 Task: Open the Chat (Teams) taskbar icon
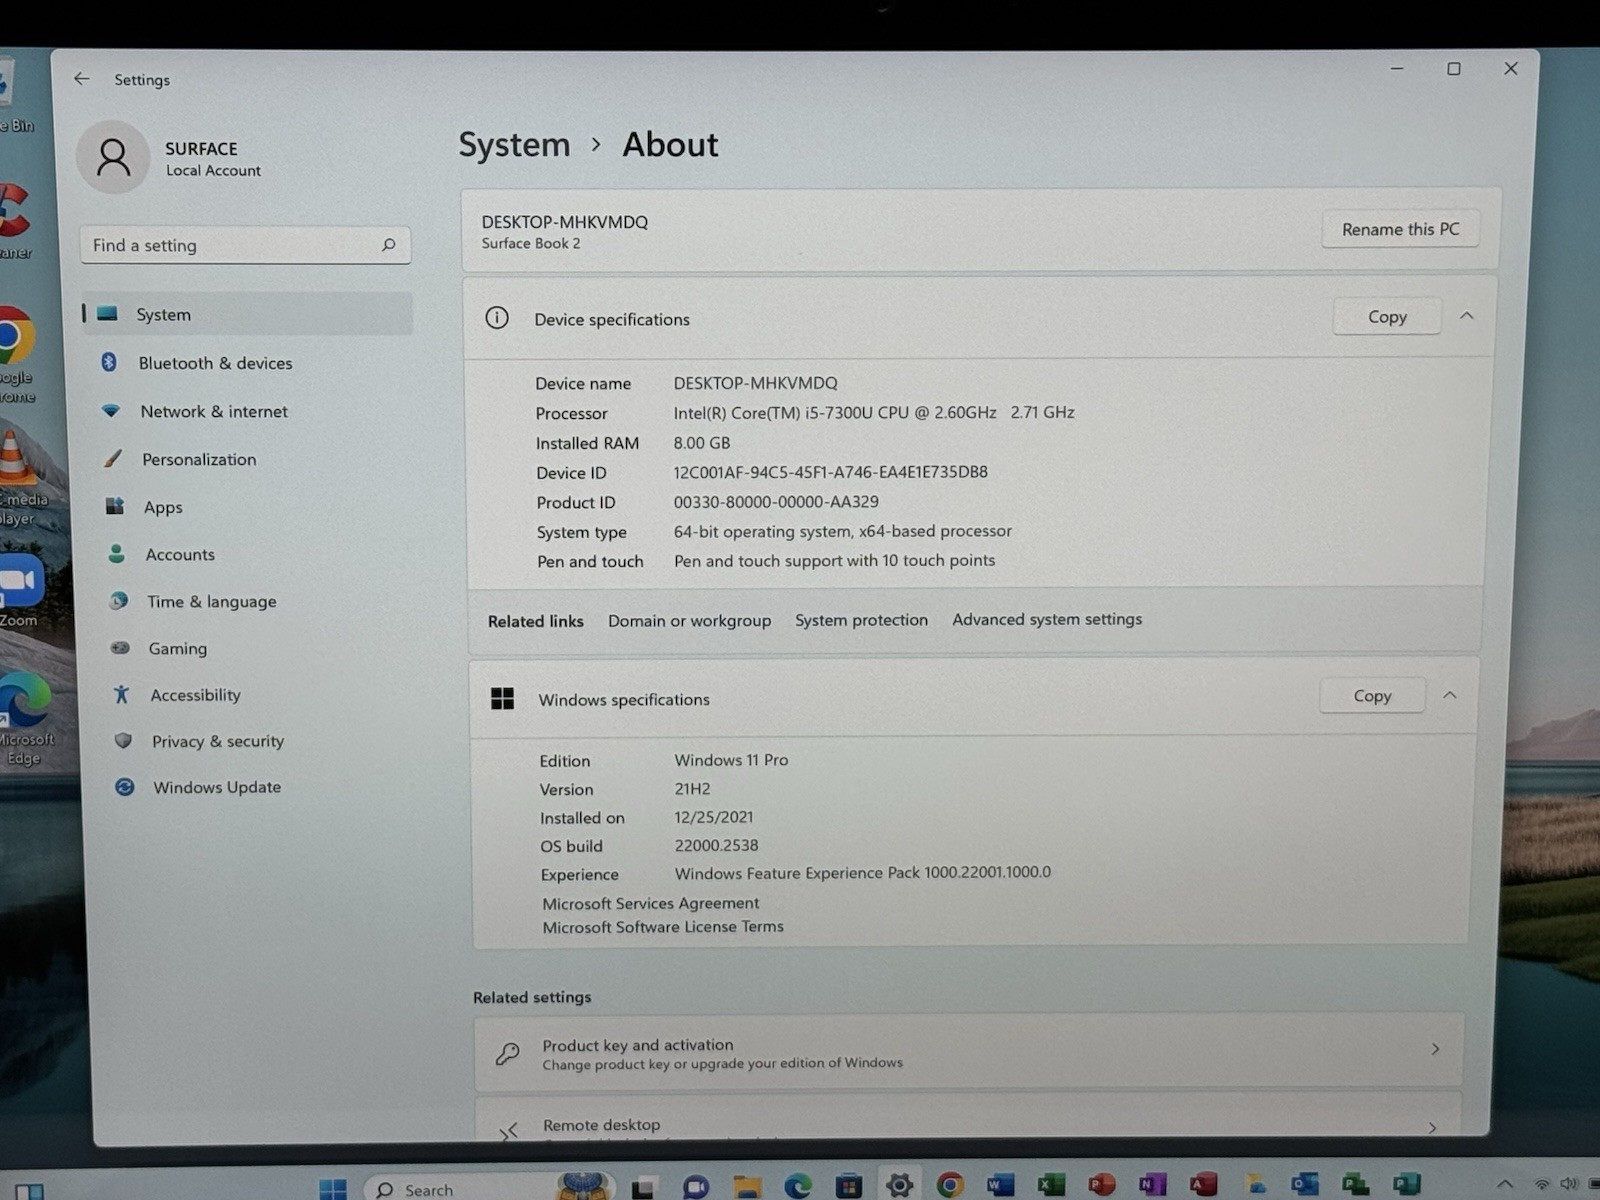click(695, 1188)
